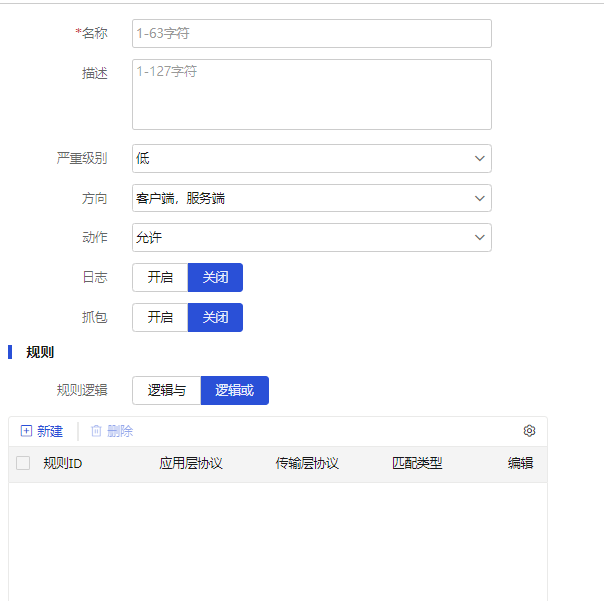Set 抓包 to 关闭
This screenshot has width=604, height=614.
pyautogui.click(x=215, y=317)
